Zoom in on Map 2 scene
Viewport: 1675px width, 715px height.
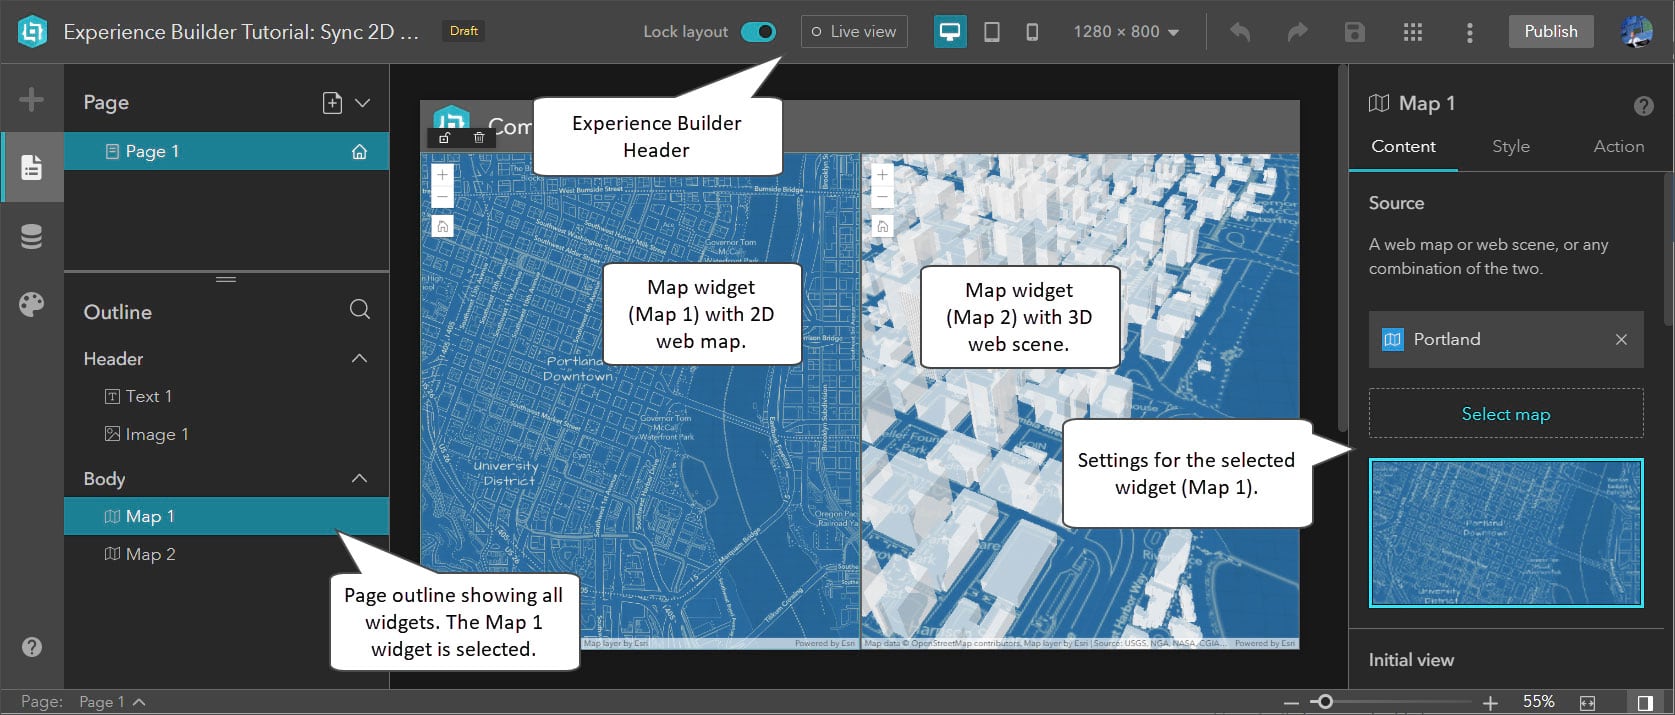tap(882, 174)
